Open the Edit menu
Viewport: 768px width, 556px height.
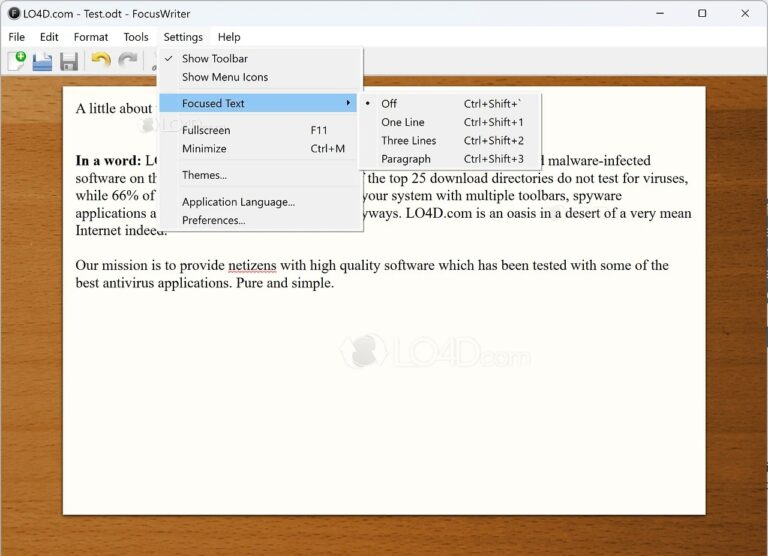coord(49,37)
